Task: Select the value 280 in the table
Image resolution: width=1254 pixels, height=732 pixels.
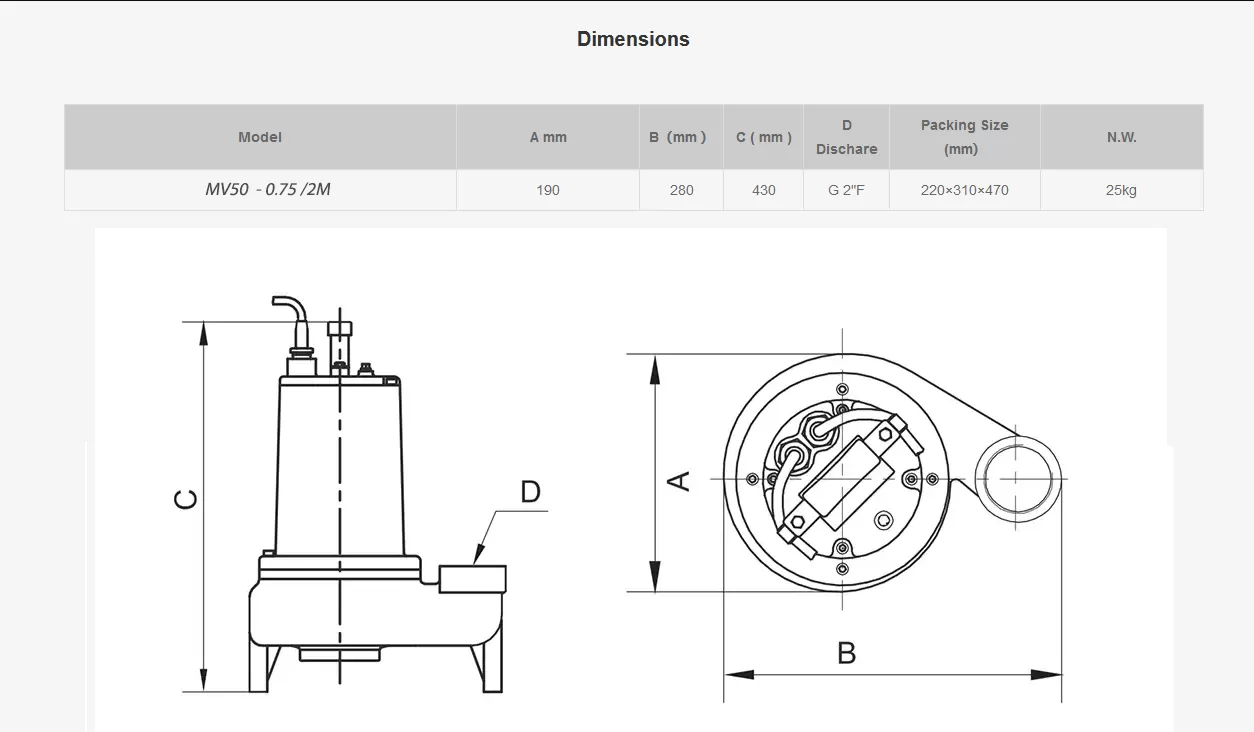Action: (x=680, y=189)
